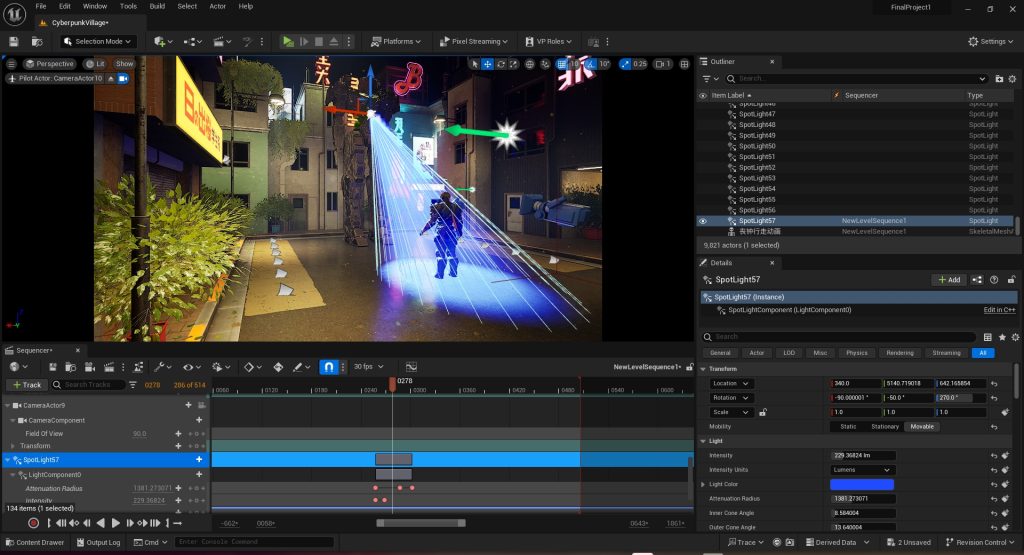Click the Play in editor button

(x=288, y=41)
